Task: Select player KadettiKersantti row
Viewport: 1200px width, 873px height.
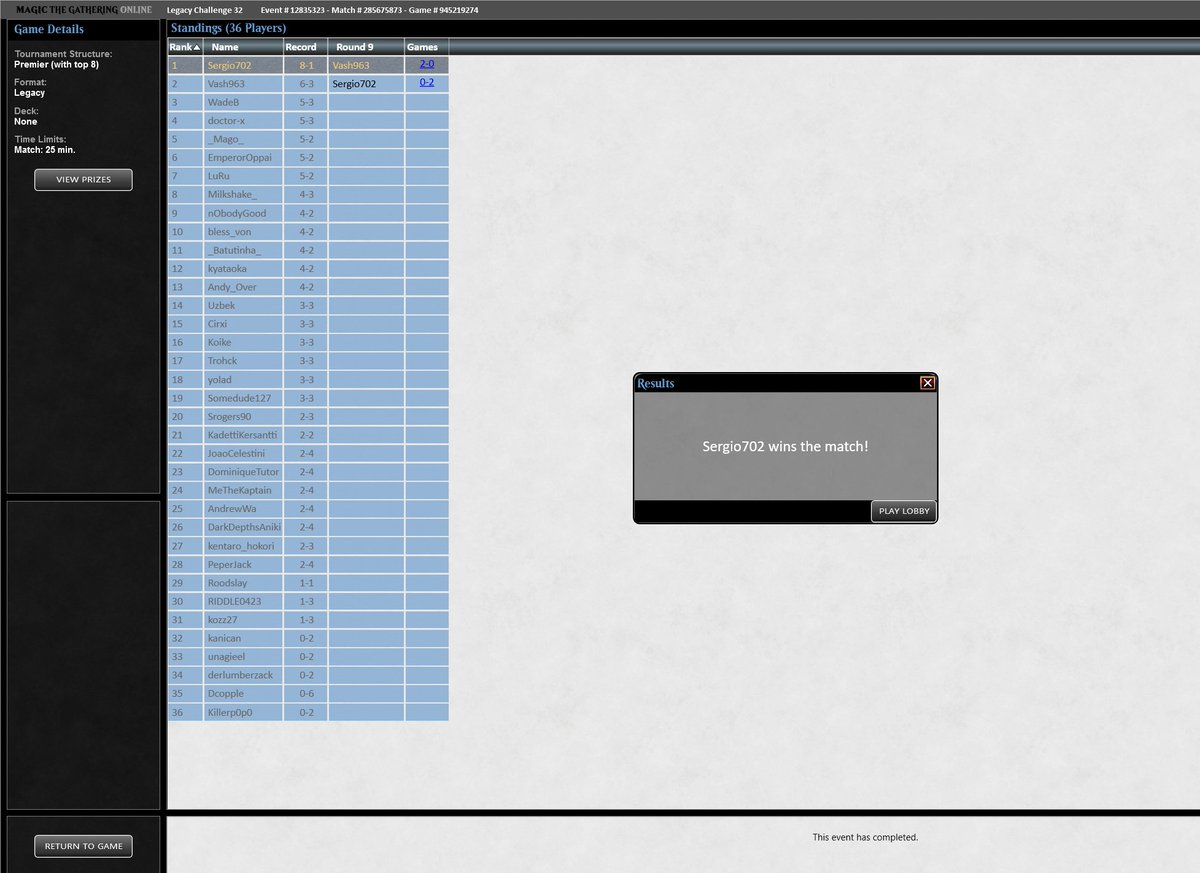Action: click(308, 435)
